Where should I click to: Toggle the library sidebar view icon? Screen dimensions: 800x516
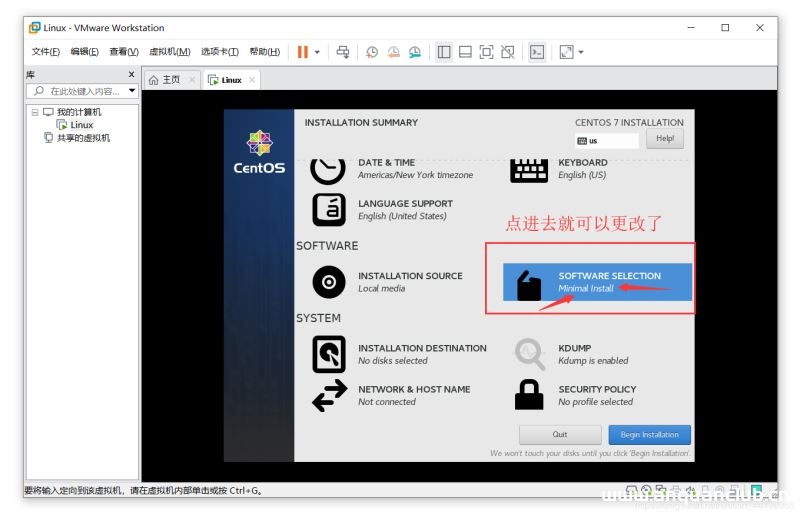tap(444, 52)
